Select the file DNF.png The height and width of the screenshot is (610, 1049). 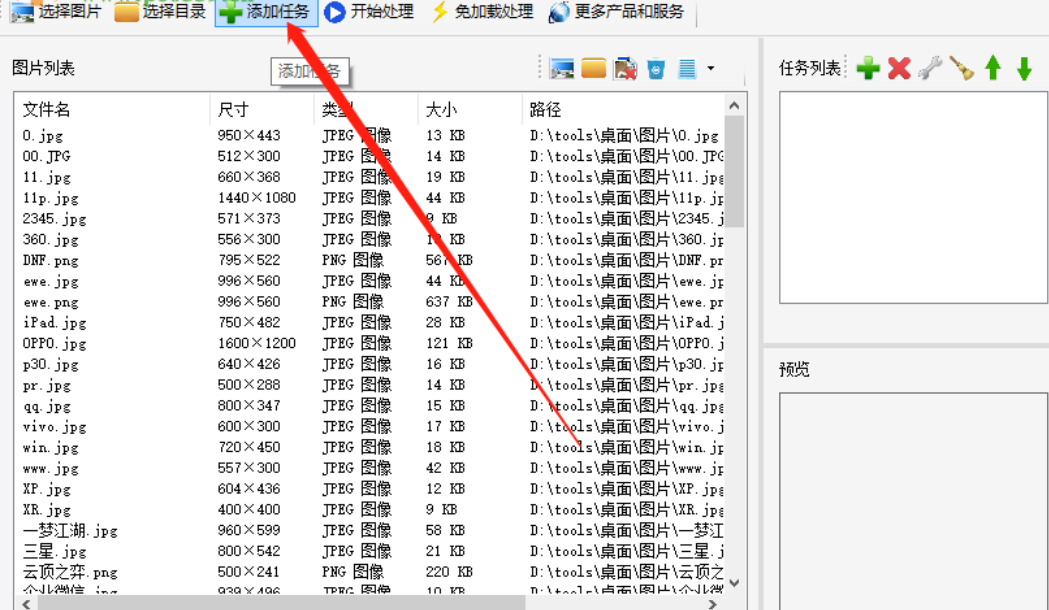(x=50, y=260)
